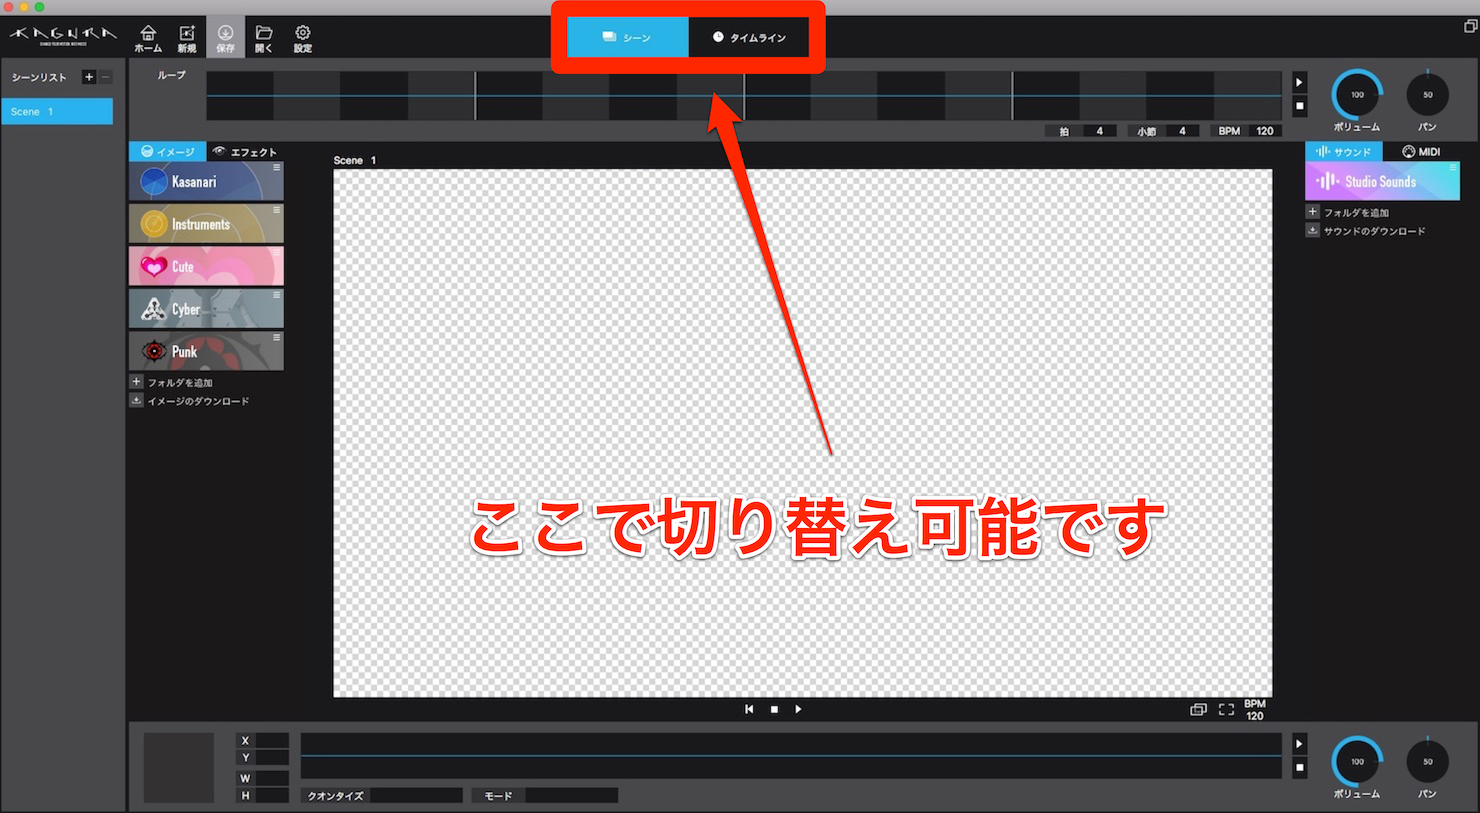Adjust the loop パン knob
This screenshot has width=1480, height=813.
click(x=1427, y=95)
